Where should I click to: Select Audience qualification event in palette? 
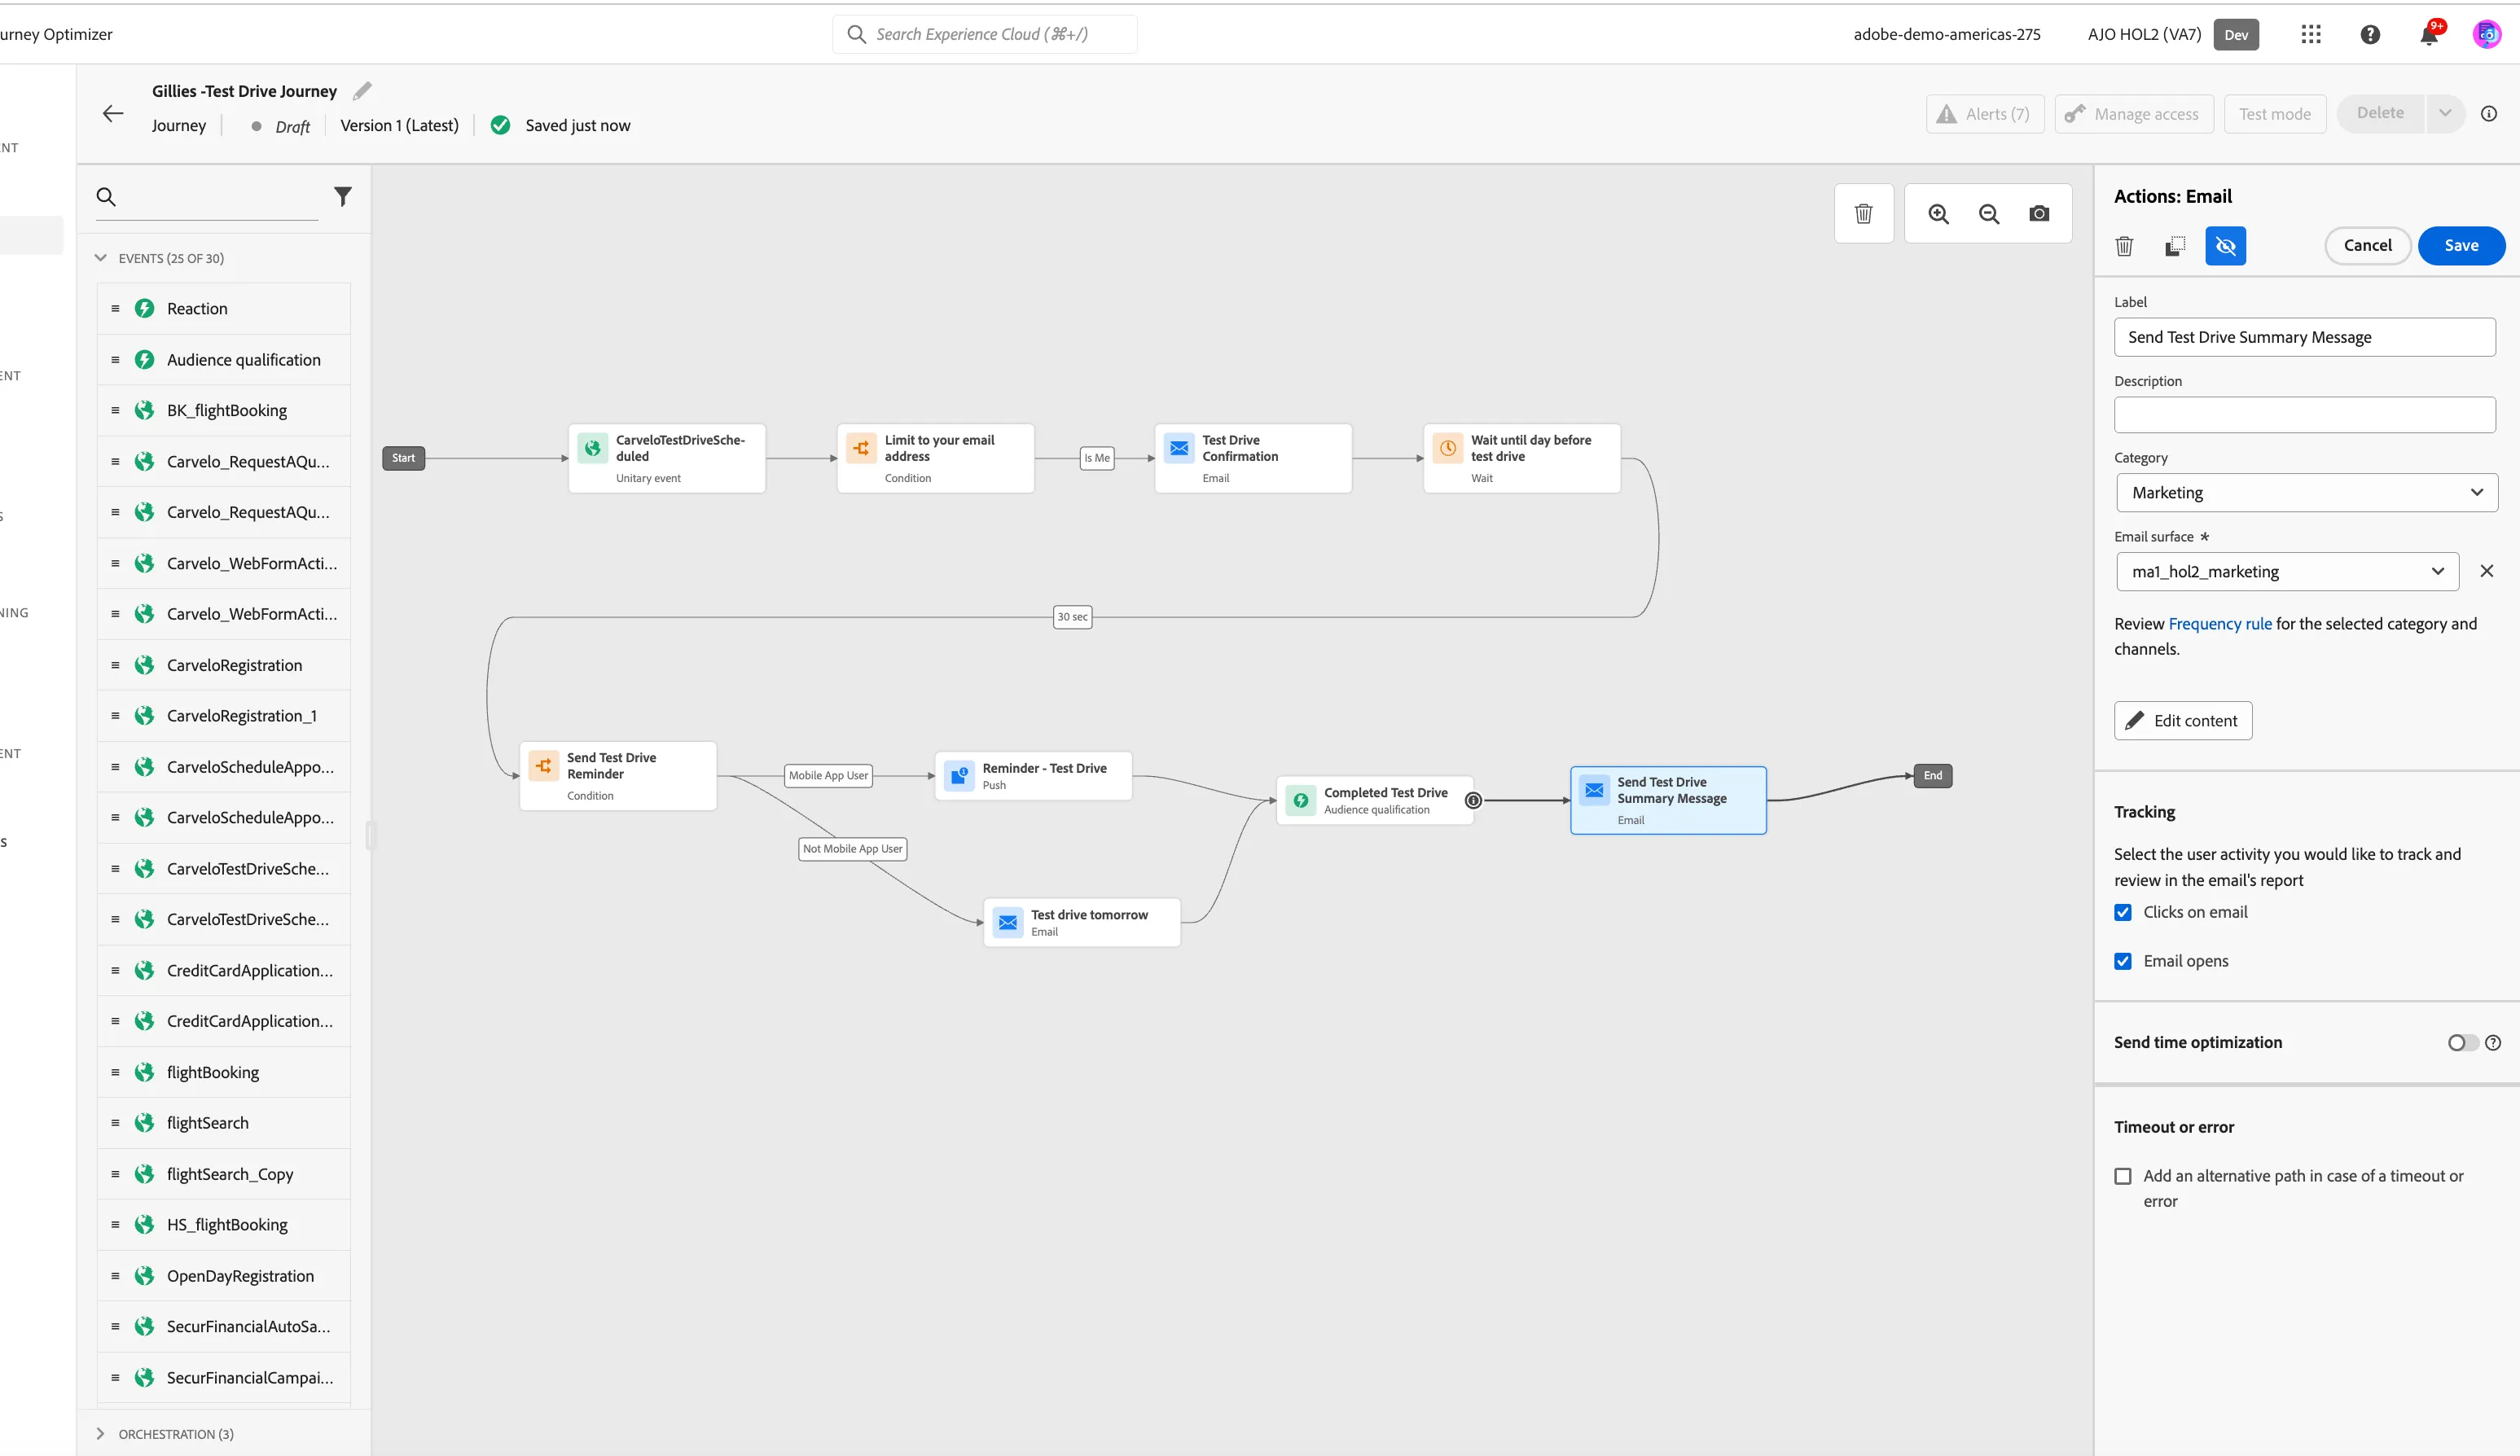(x=224, y=360)
